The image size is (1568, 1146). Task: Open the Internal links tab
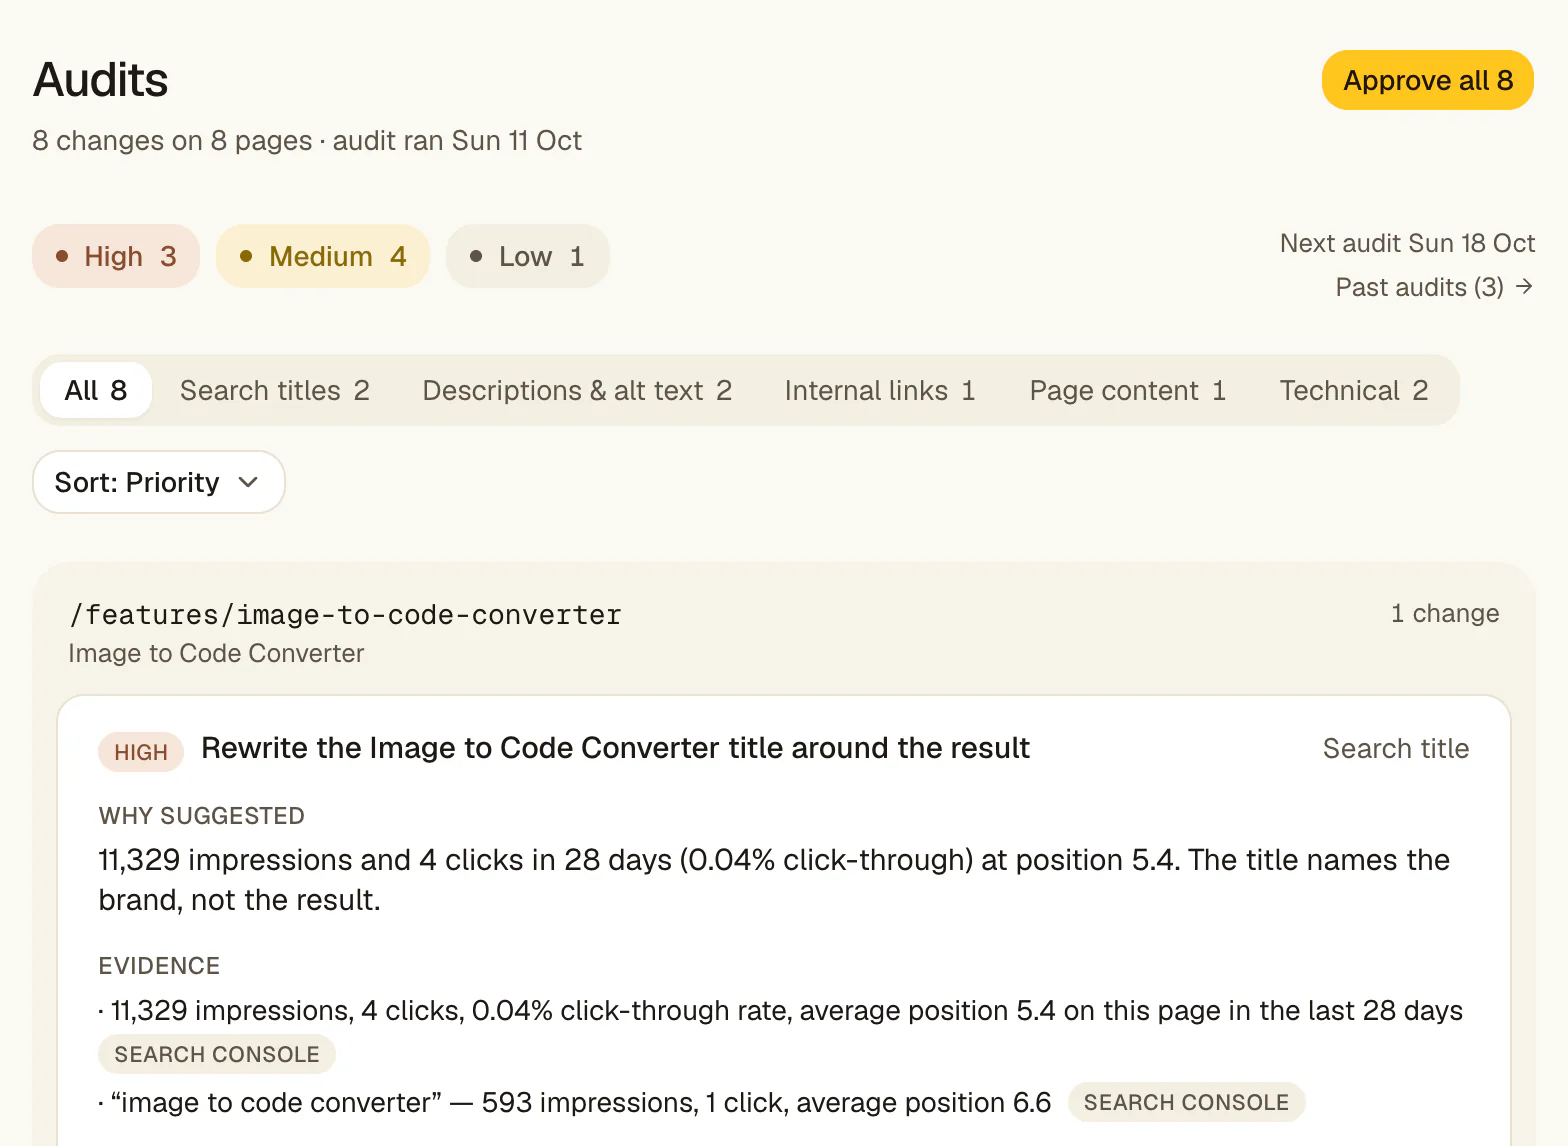pyautogui.click(x=880, y=390)
